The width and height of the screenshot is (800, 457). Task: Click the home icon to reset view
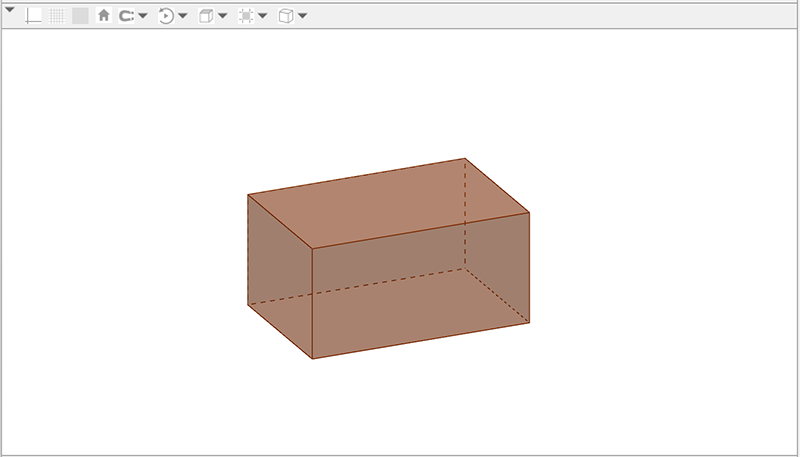(104, 16)
